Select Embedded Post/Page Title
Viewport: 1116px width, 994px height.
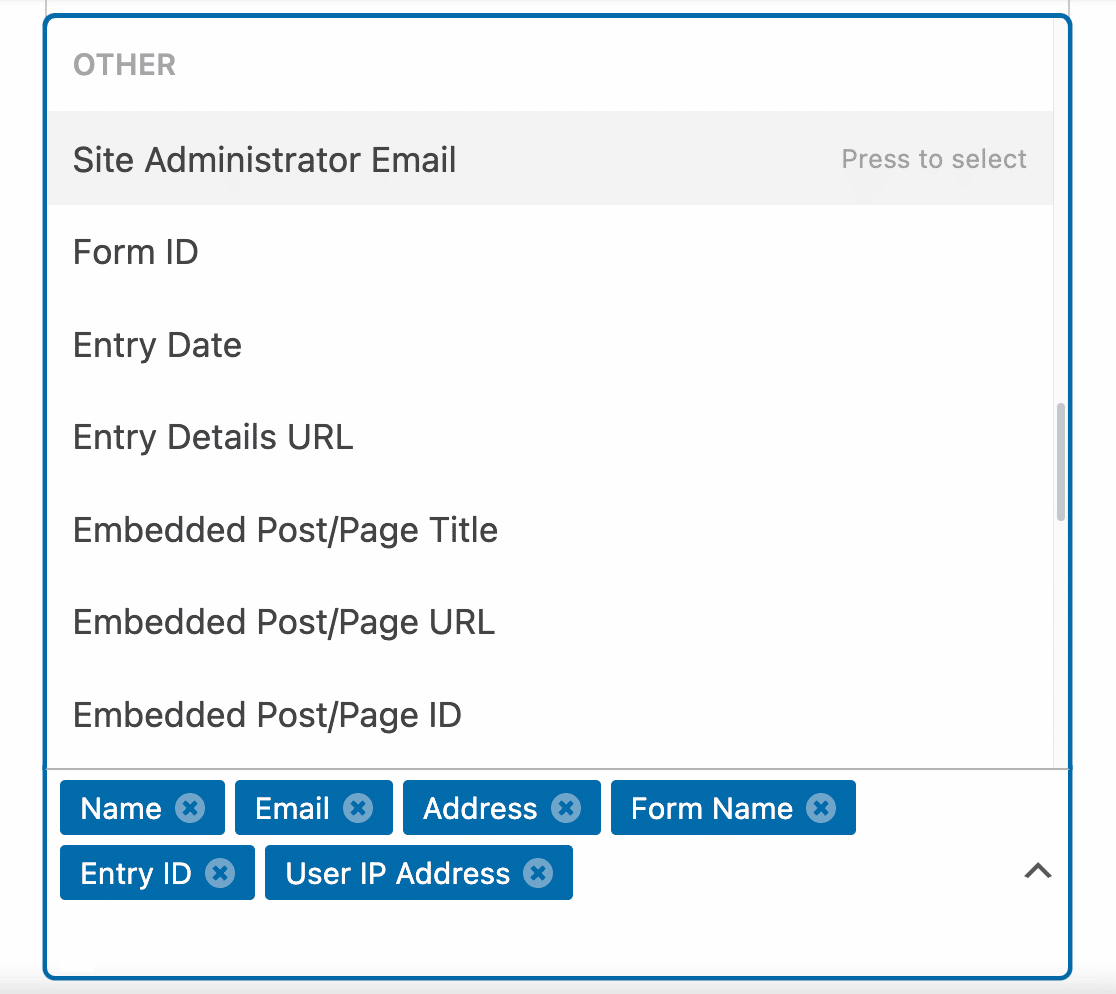[549, 529]
